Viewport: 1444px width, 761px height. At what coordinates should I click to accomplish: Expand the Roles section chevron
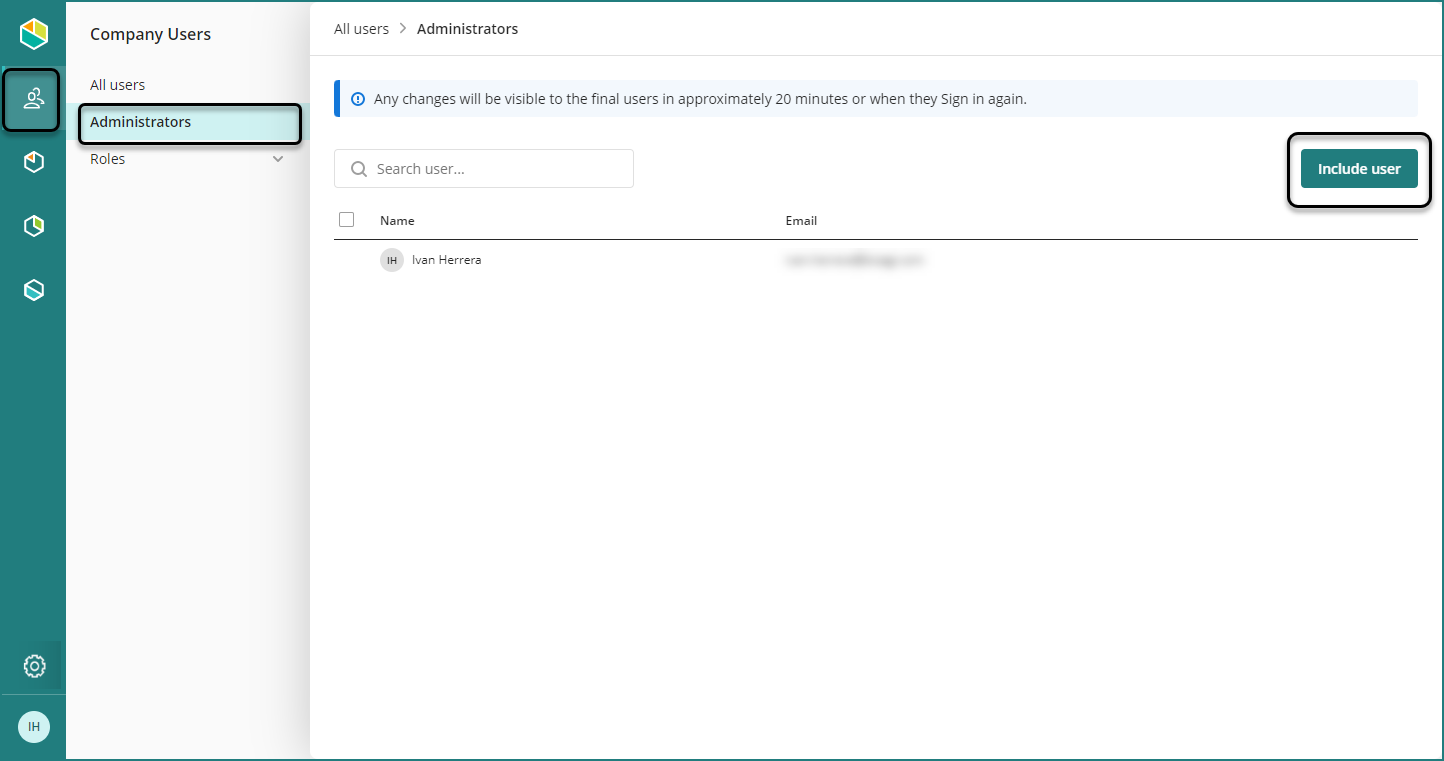(278, 159)
